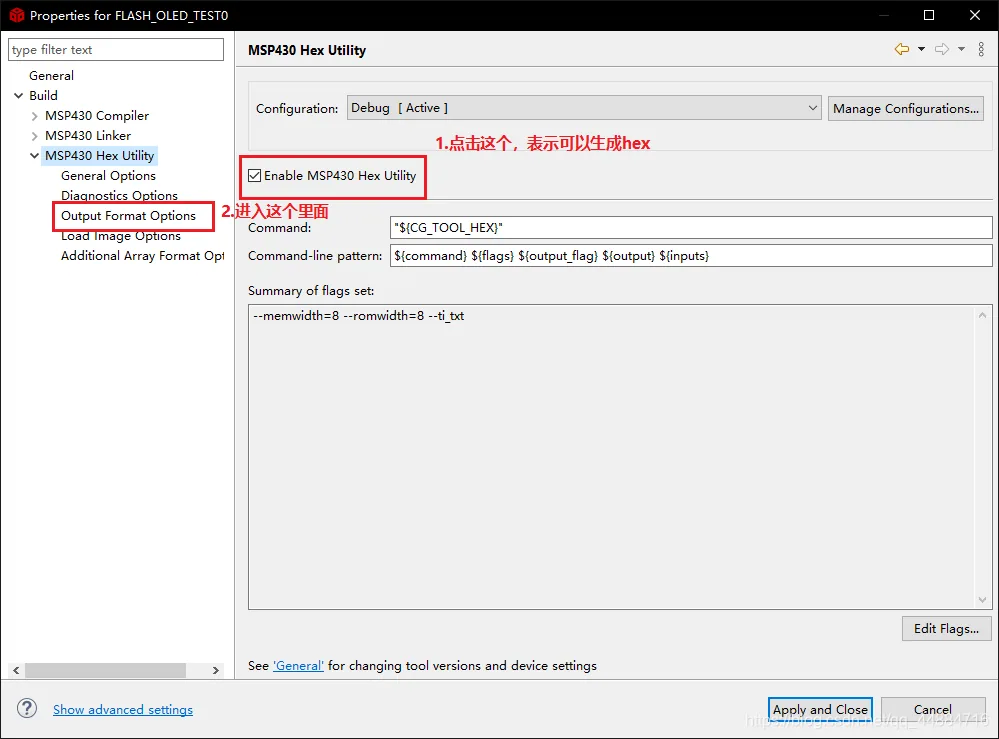Open the view menu three-dots icon

981,49
